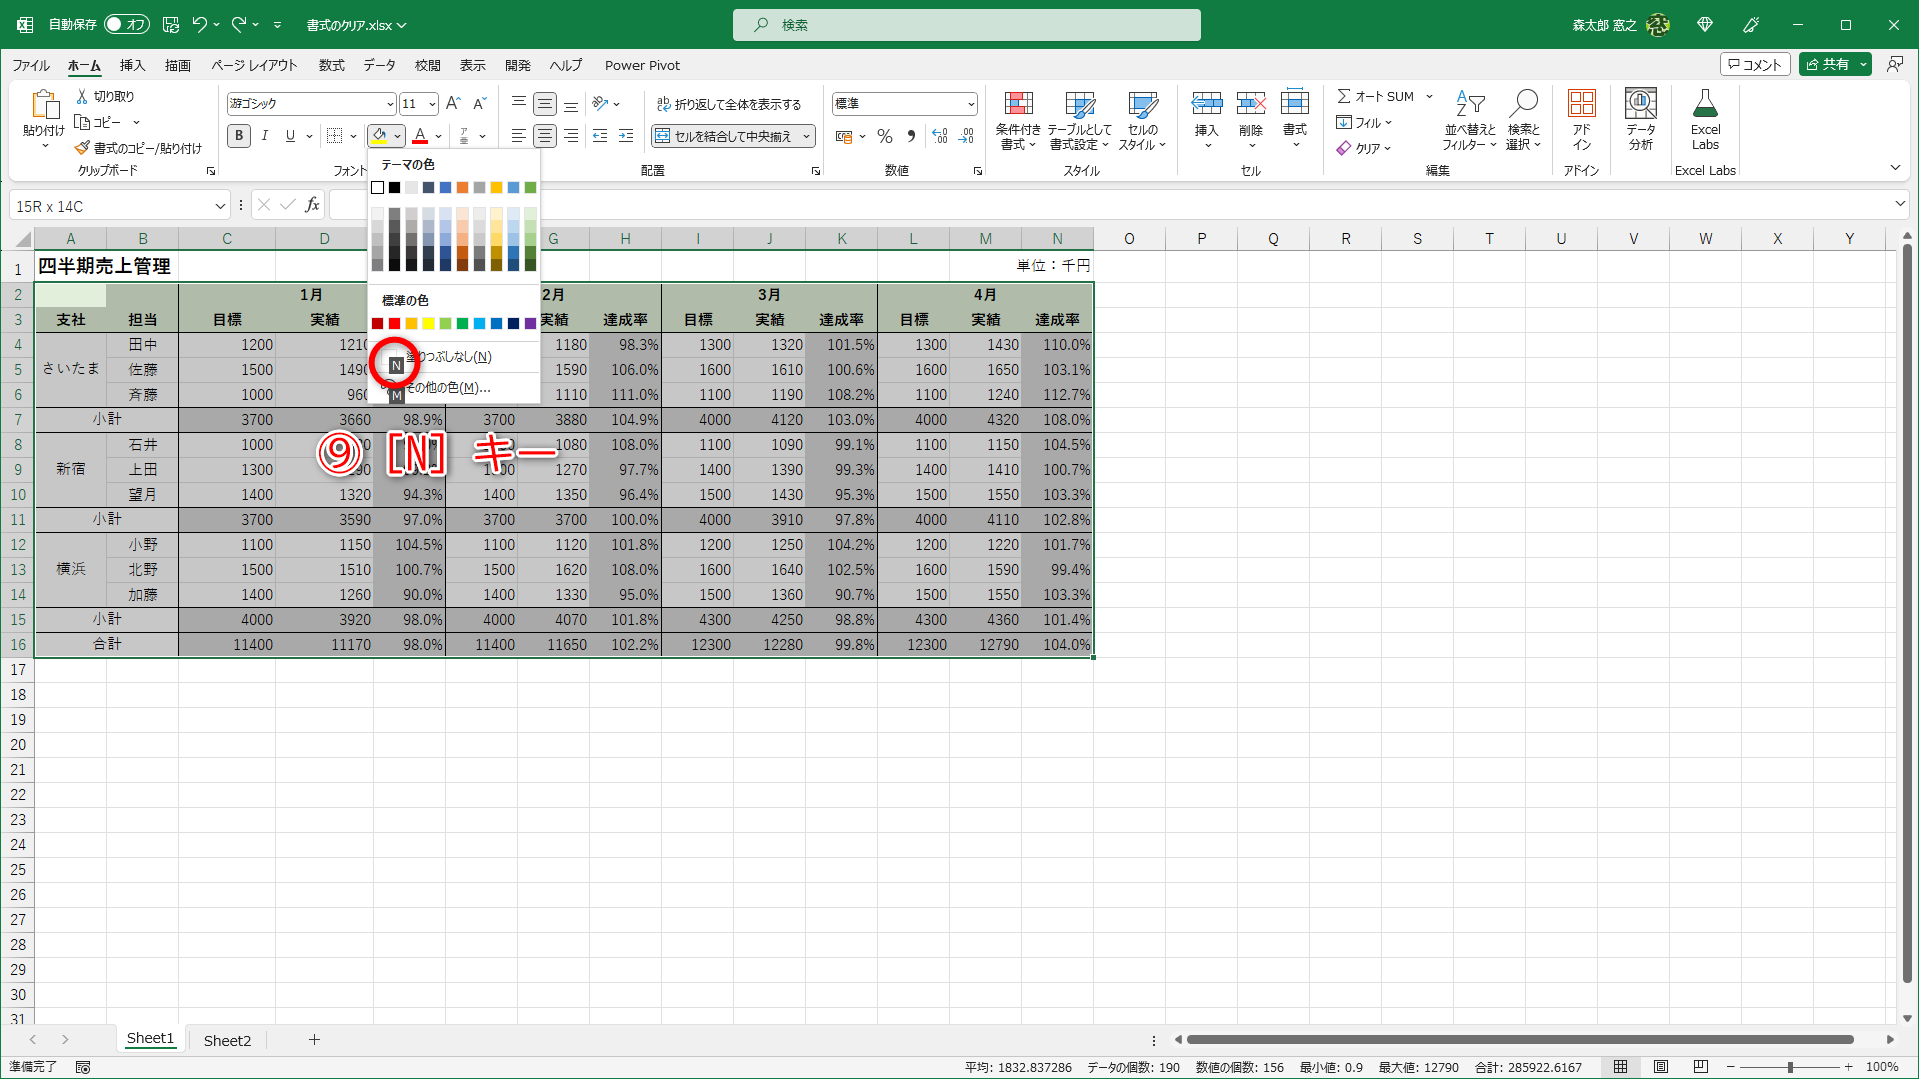Image resolution: width=1919 pixels, height=1079 pixels.
Task: Expand the Name Box dropdown arrow
Action: (220, 206)
